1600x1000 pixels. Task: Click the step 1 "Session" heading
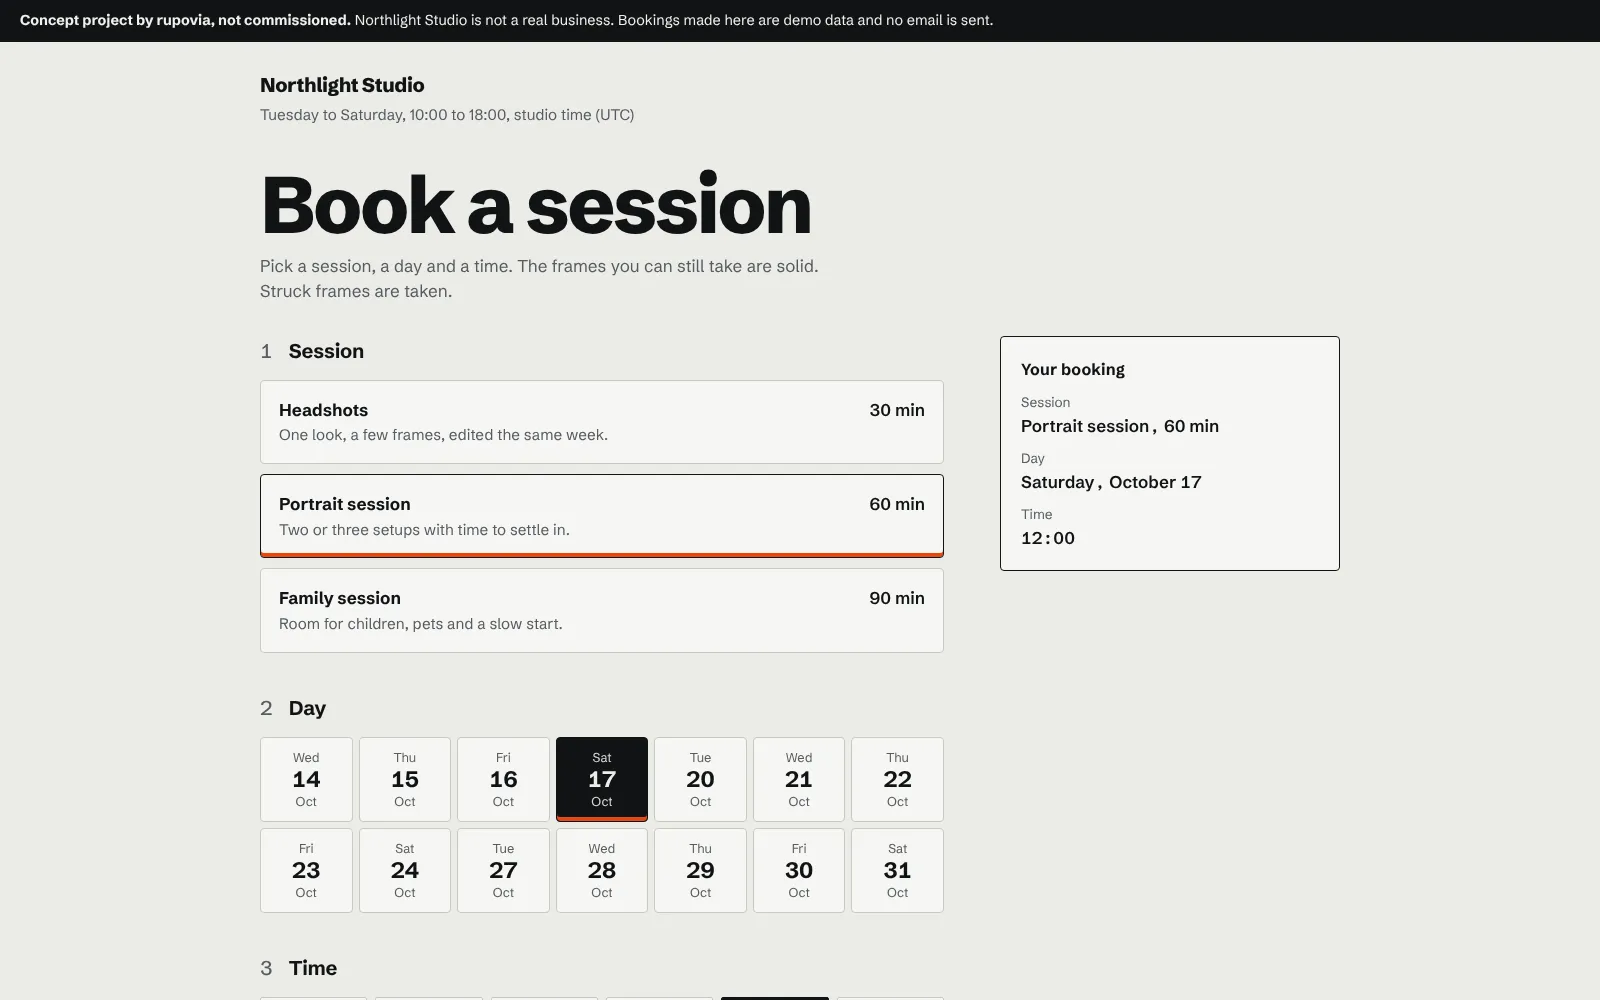coord(326,351)
